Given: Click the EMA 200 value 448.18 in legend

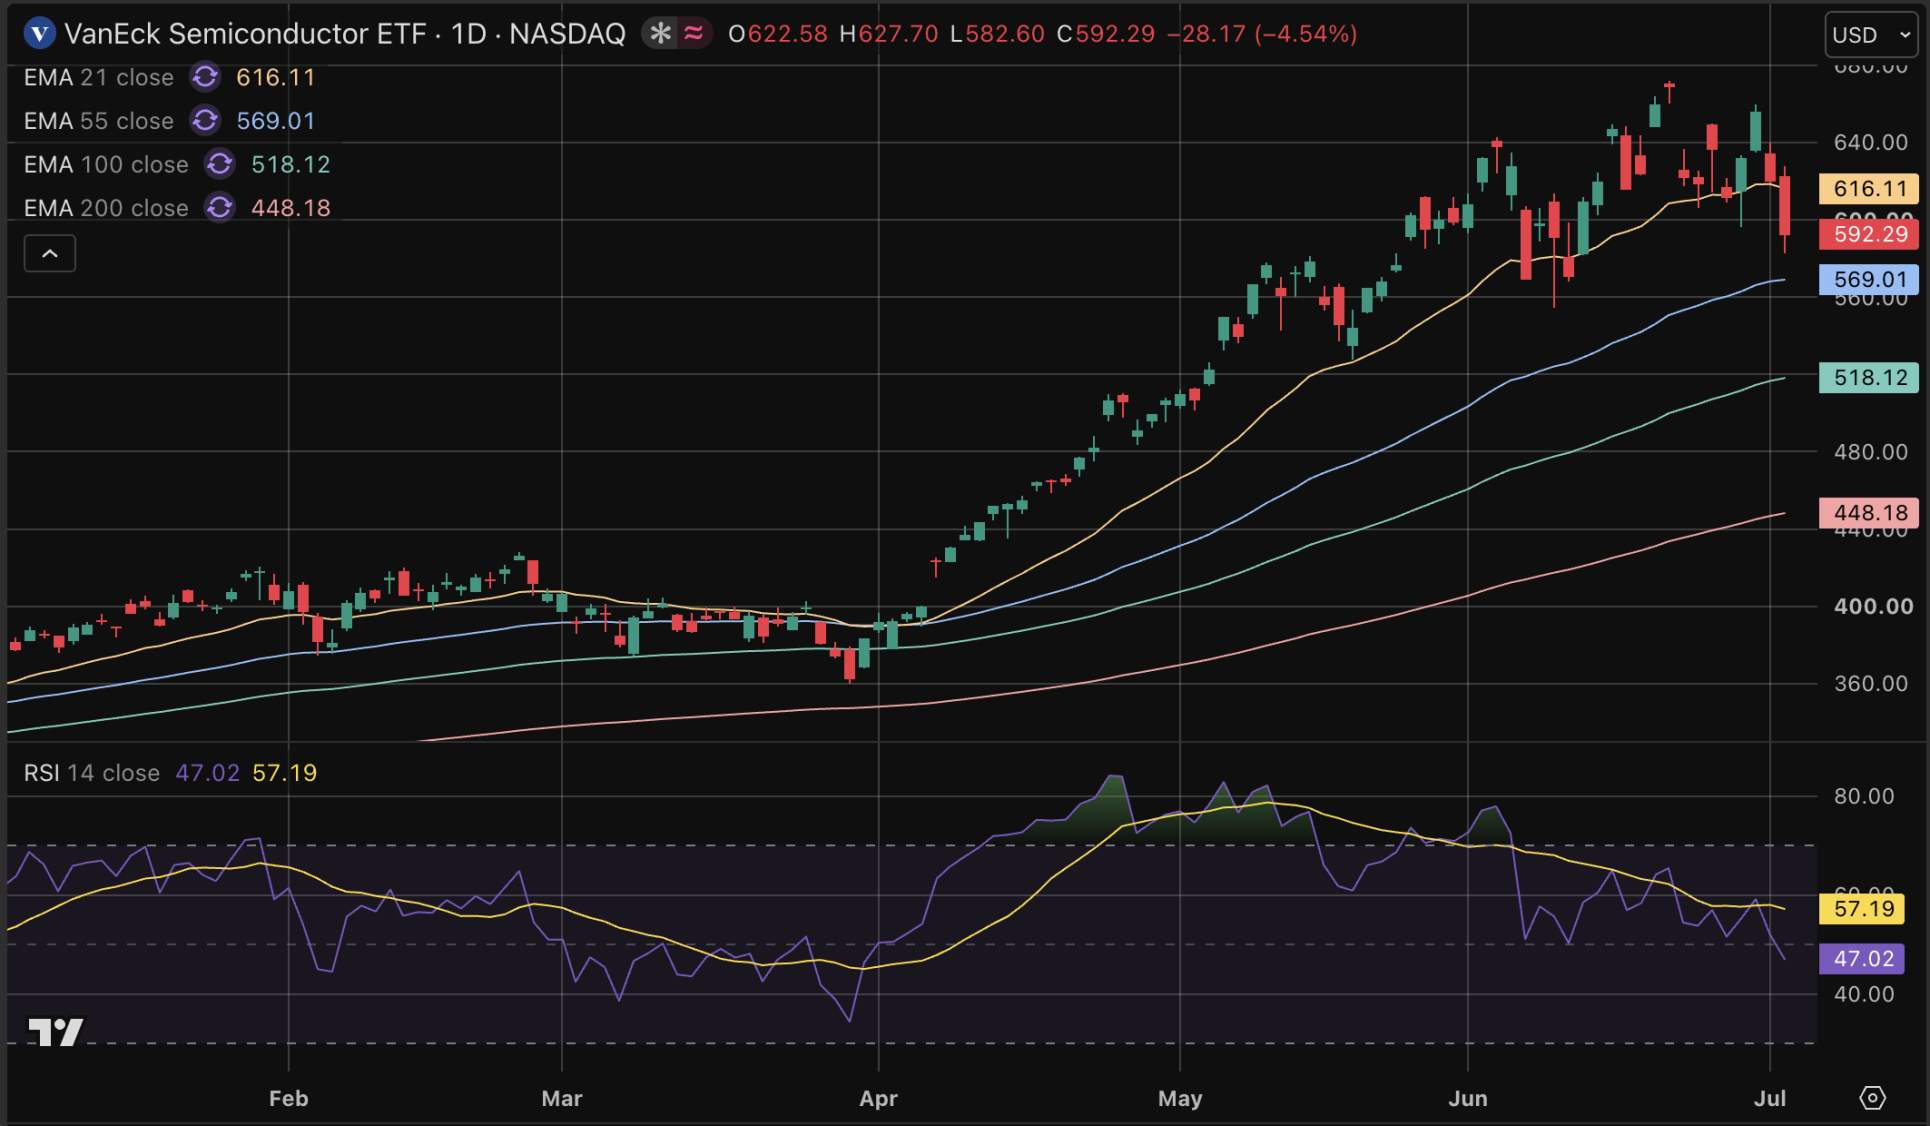Looking at the screenshot, I should pos(291,208).
